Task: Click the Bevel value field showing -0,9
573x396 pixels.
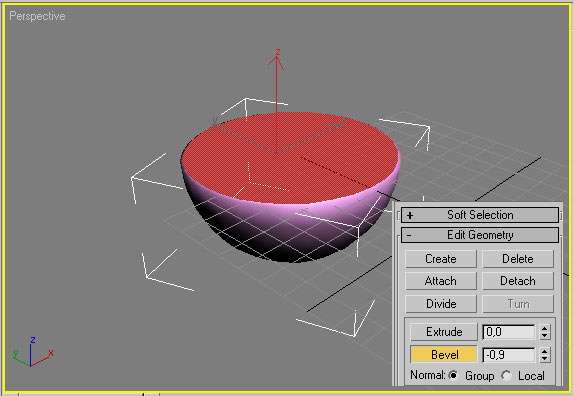Action: tap(509, 355)
